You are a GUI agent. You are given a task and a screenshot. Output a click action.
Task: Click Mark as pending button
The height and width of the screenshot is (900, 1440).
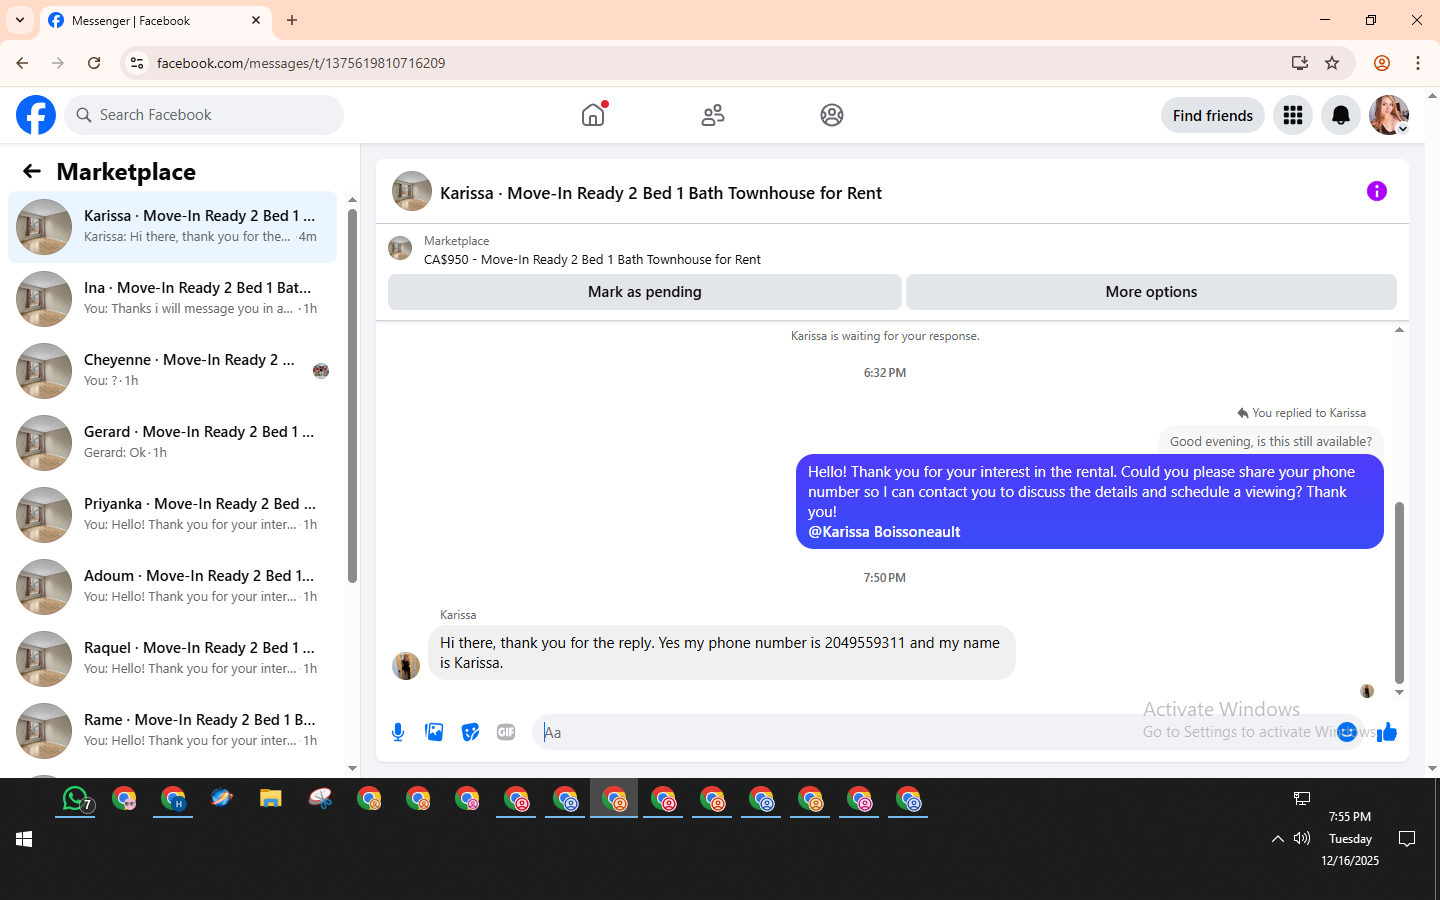point(645,292)
